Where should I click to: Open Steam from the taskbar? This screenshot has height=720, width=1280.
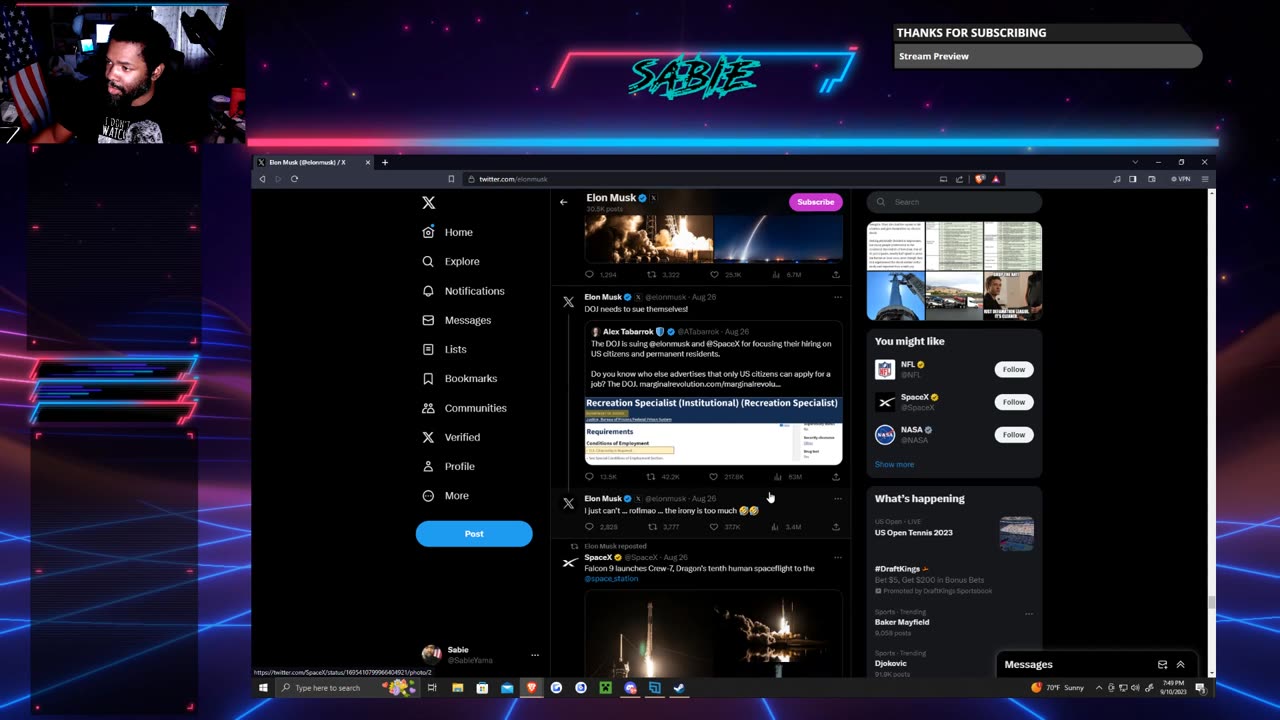[679, 688]
